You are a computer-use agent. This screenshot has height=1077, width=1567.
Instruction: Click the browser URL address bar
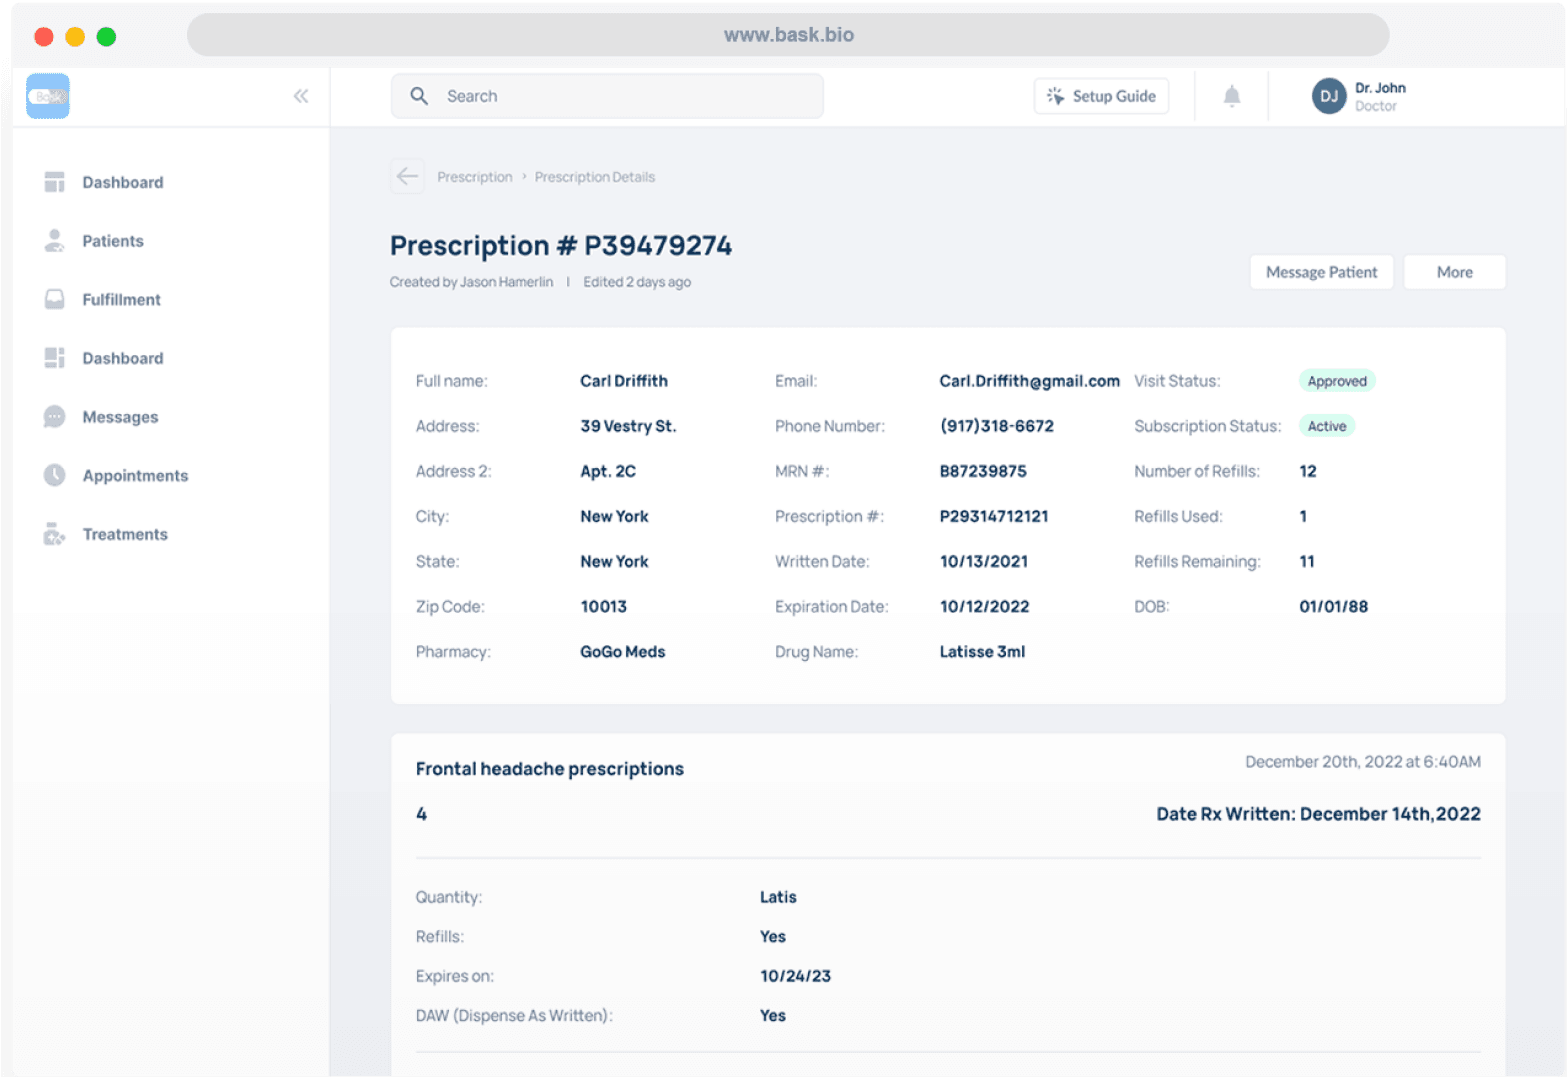(x=788, y=35)
